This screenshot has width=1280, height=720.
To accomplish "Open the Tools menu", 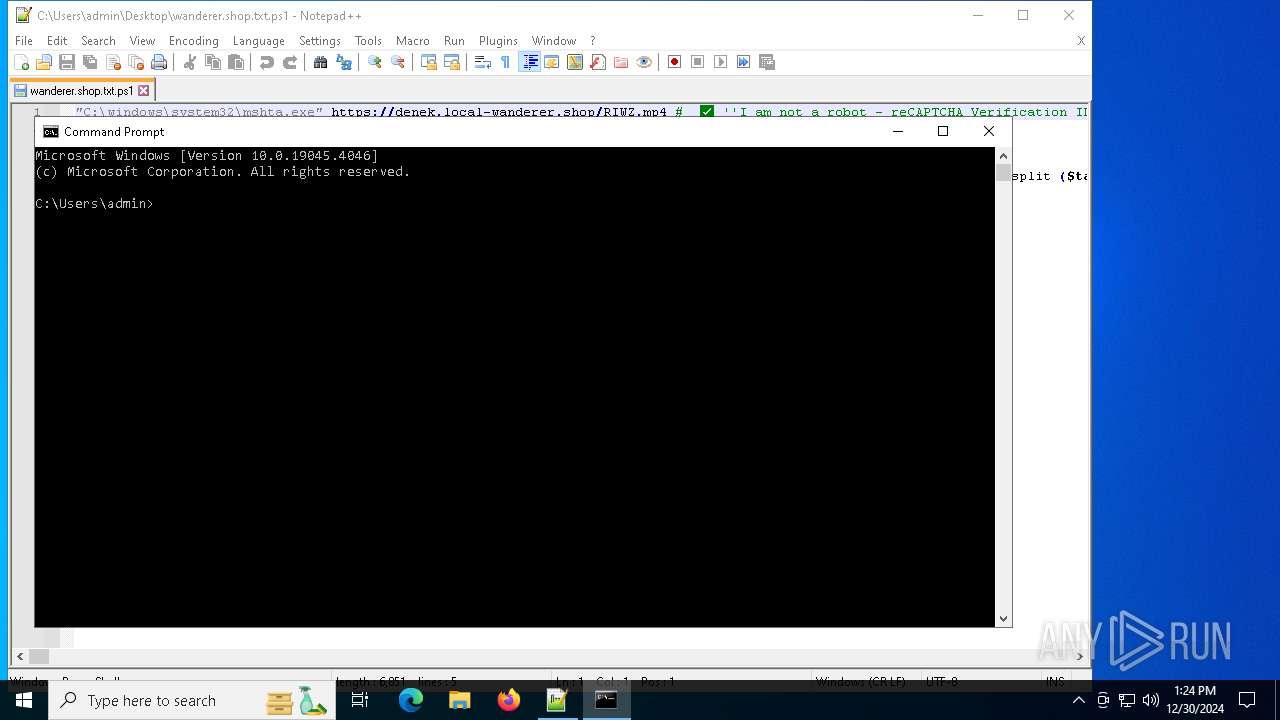I will (x=368, y=41).
